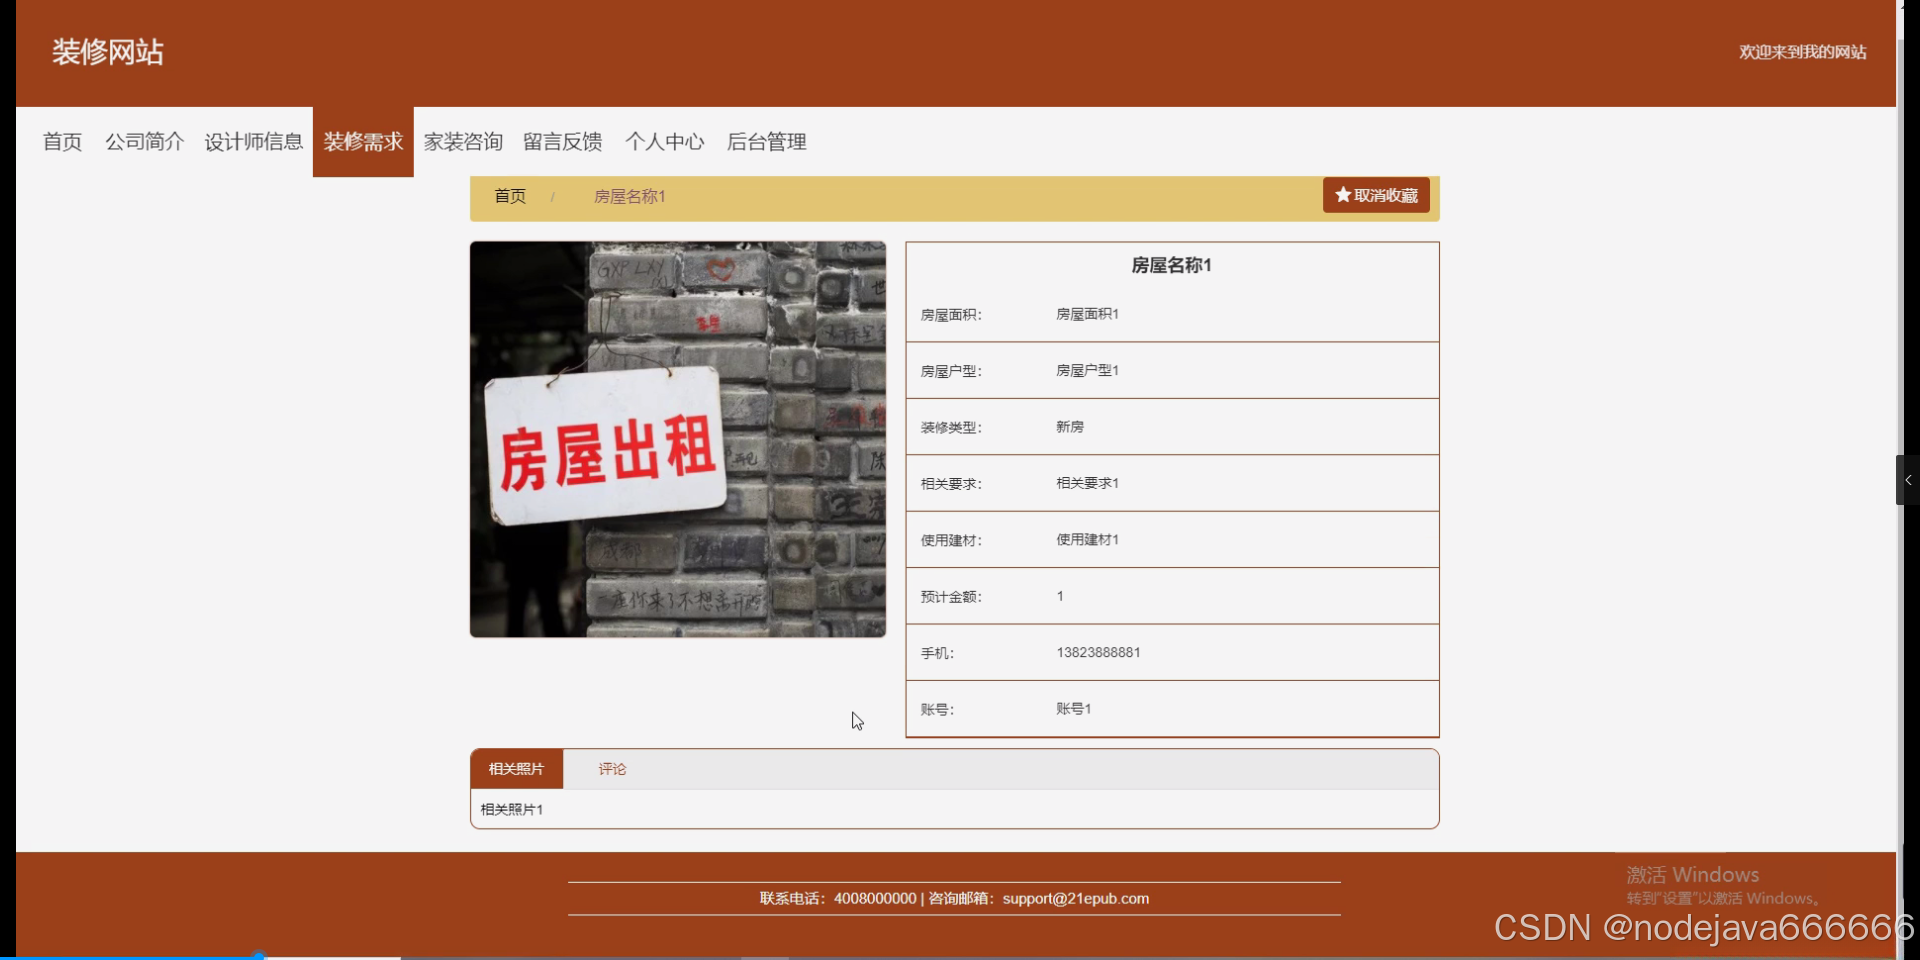Image resolution: width=1920 pixels, height=960 pixels.
Task: Click the 房屋户型1 value
Action: coord(1087,370)
